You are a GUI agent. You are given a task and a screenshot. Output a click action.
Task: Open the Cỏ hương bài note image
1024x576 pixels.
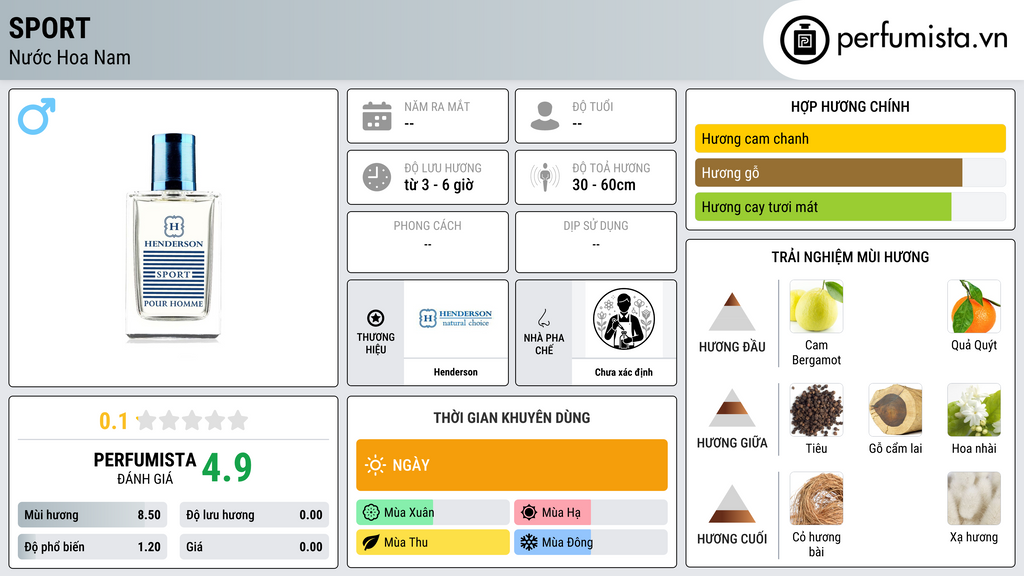coord(816,498)
